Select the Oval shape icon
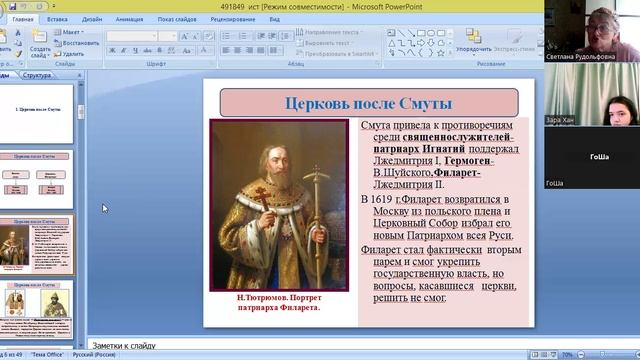This screenshot has width=640, height=360. pyautogui.click(x=431, y=33)
